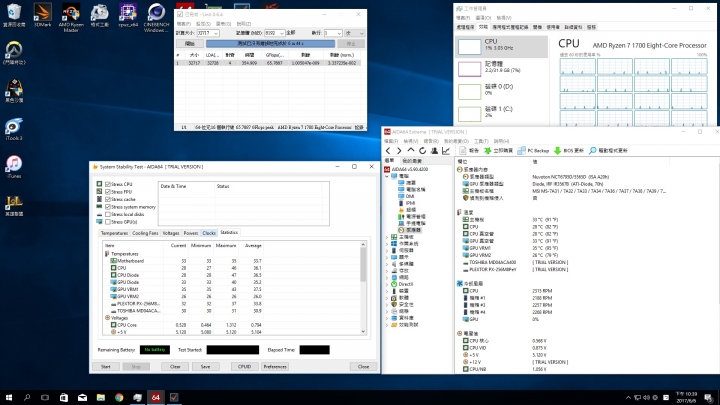Image resolution: width=720 pixels, height=405 pixels.
Task: Toggle Stress FPU checkbox
Action: click(x=108, y=191)
